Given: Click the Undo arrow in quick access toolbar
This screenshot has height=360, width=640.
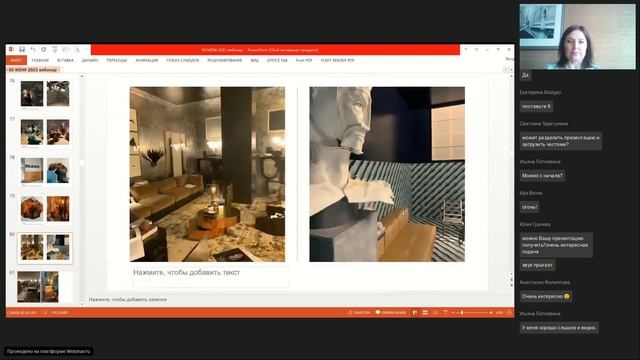Looking at the screenshot, I should click(33, 49).
